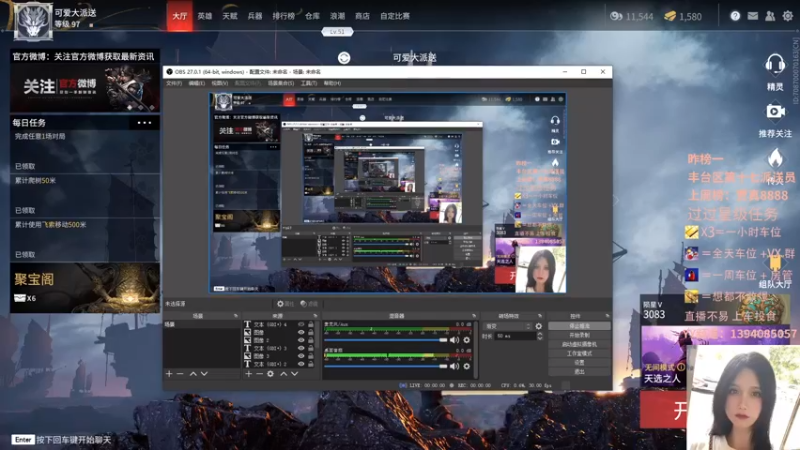Open the 关注官方微博 banner

[85, 87]
